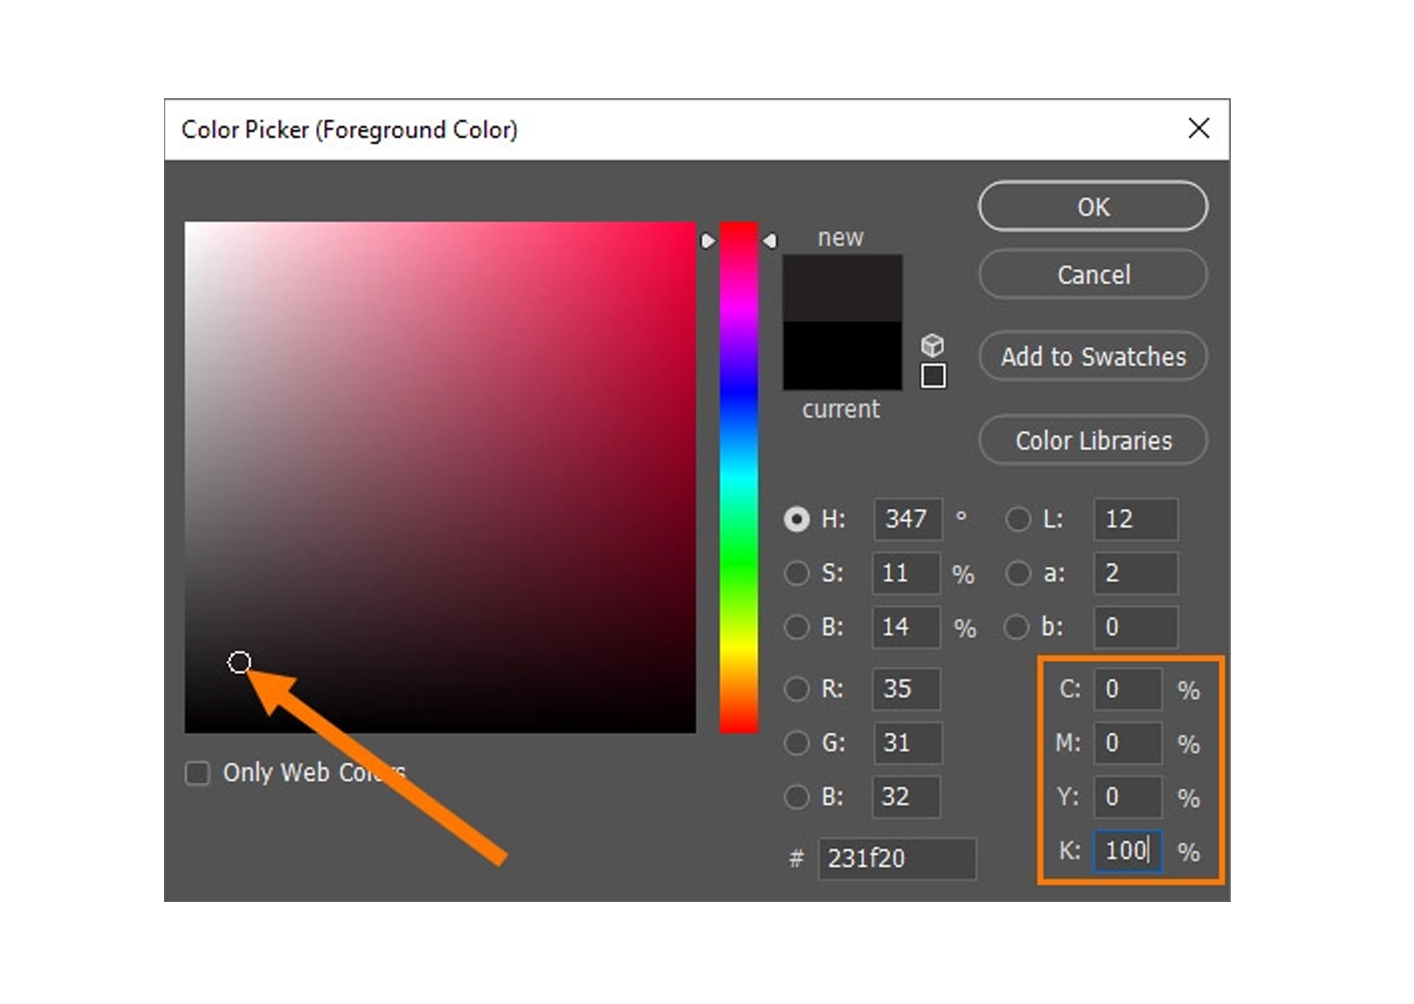
Task: Click the vertical hue spectrum slider
Action: coord(739,477)
